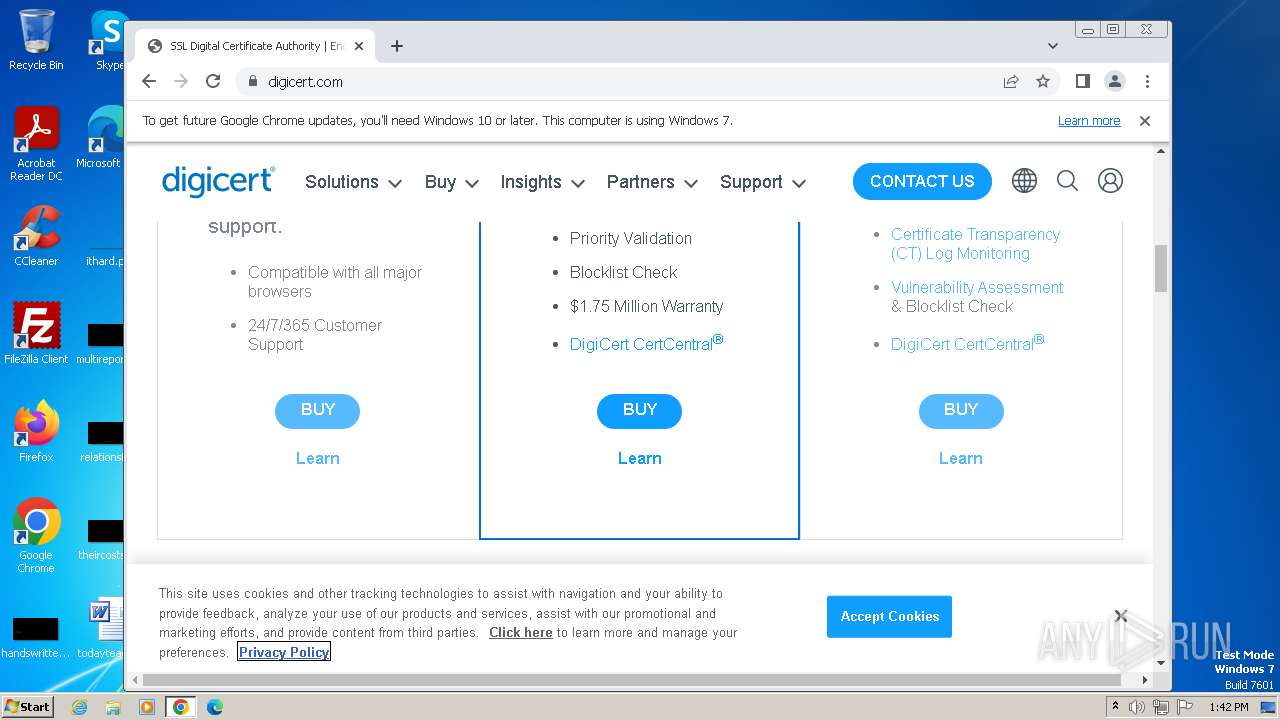Bookmark this tab with the star icon
This screenshot has height=720, width=1280.
(1043, 81)
